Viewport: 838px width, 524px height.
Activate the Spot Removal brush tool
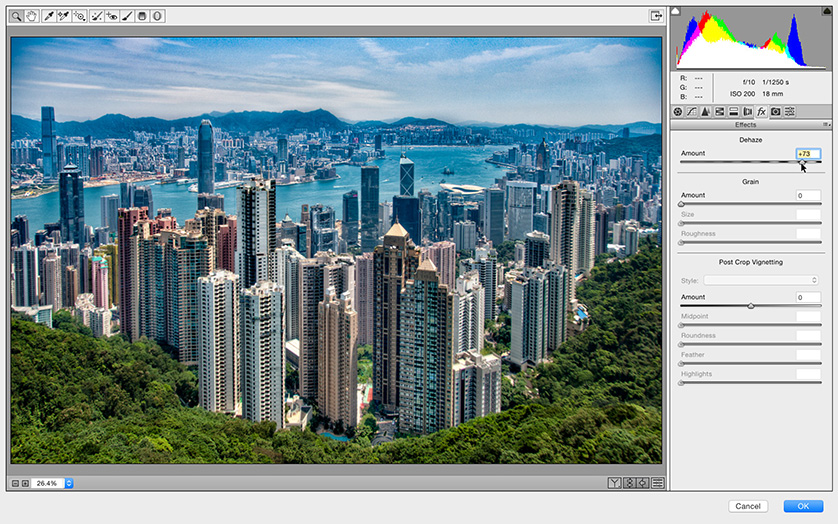pyautogui.click(x=96, y=16)
